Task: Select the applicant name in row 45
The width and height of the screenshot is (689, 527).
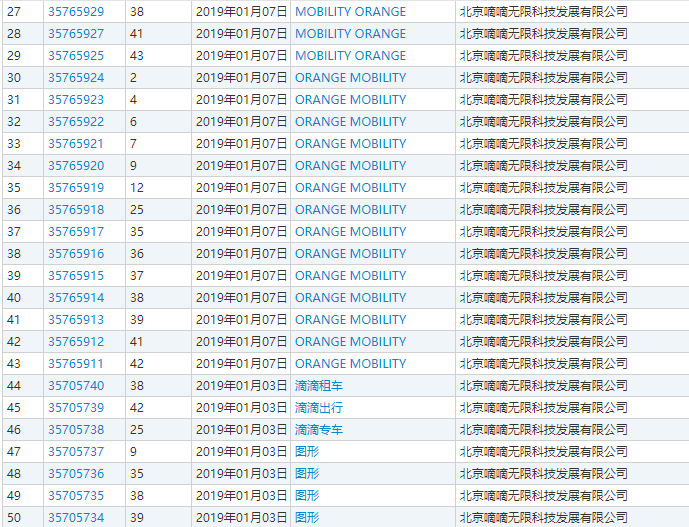Action: click(544, 407)
